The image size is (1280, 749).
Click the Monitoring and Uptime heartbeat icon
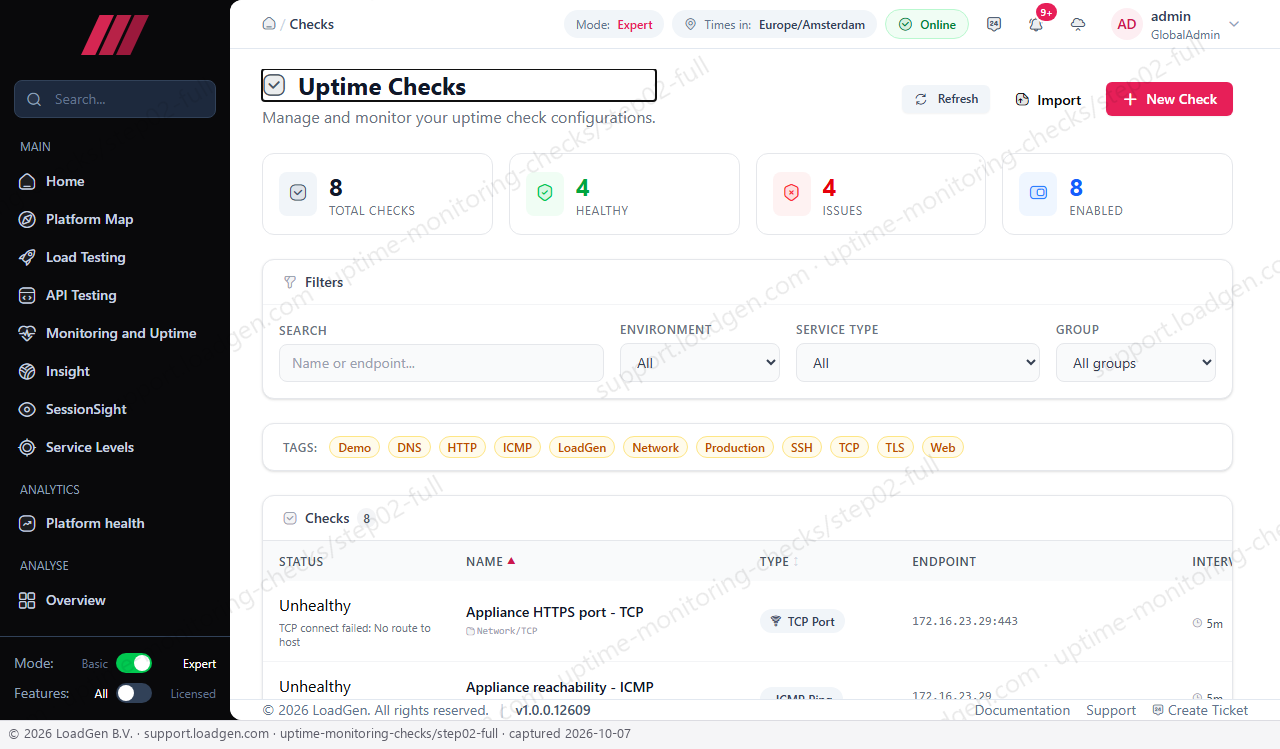click(27, 333)
